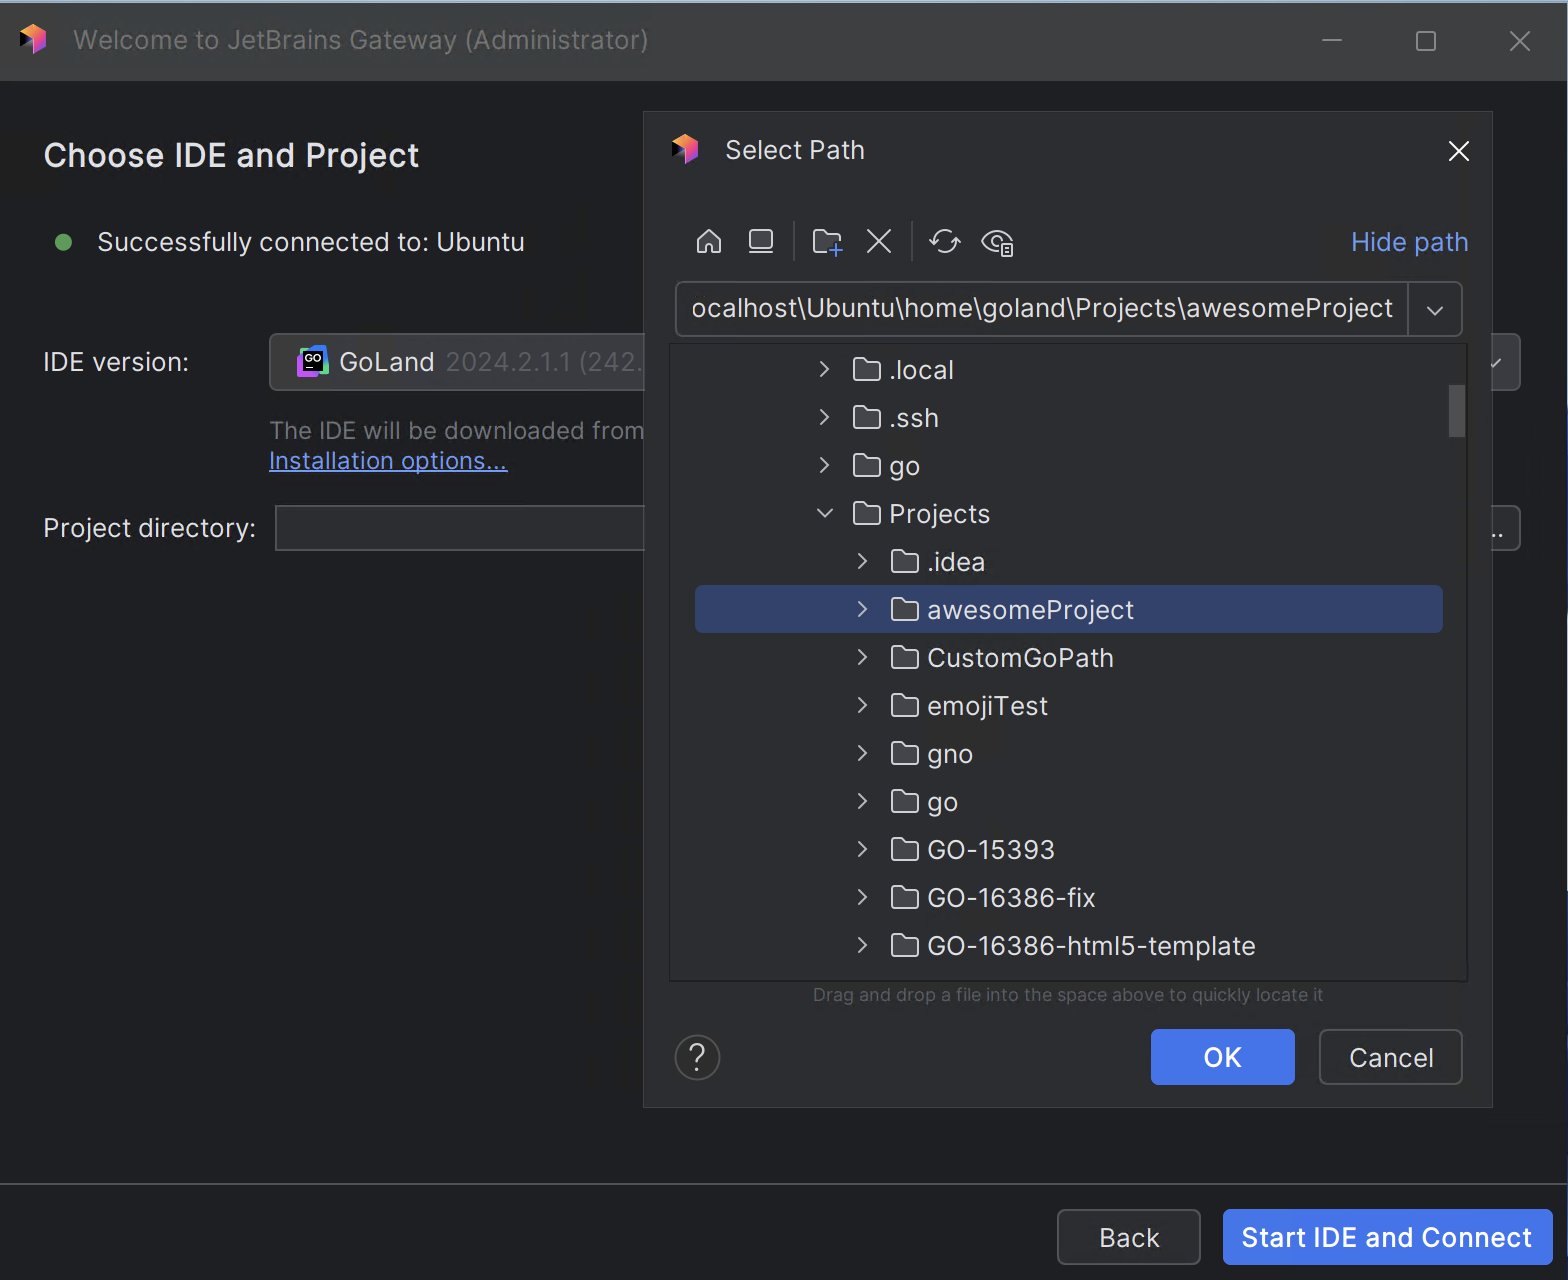This screenshot has width=1568, height=1280.
Task: Close the Select Path dialog
Action: click(1459, 151)
